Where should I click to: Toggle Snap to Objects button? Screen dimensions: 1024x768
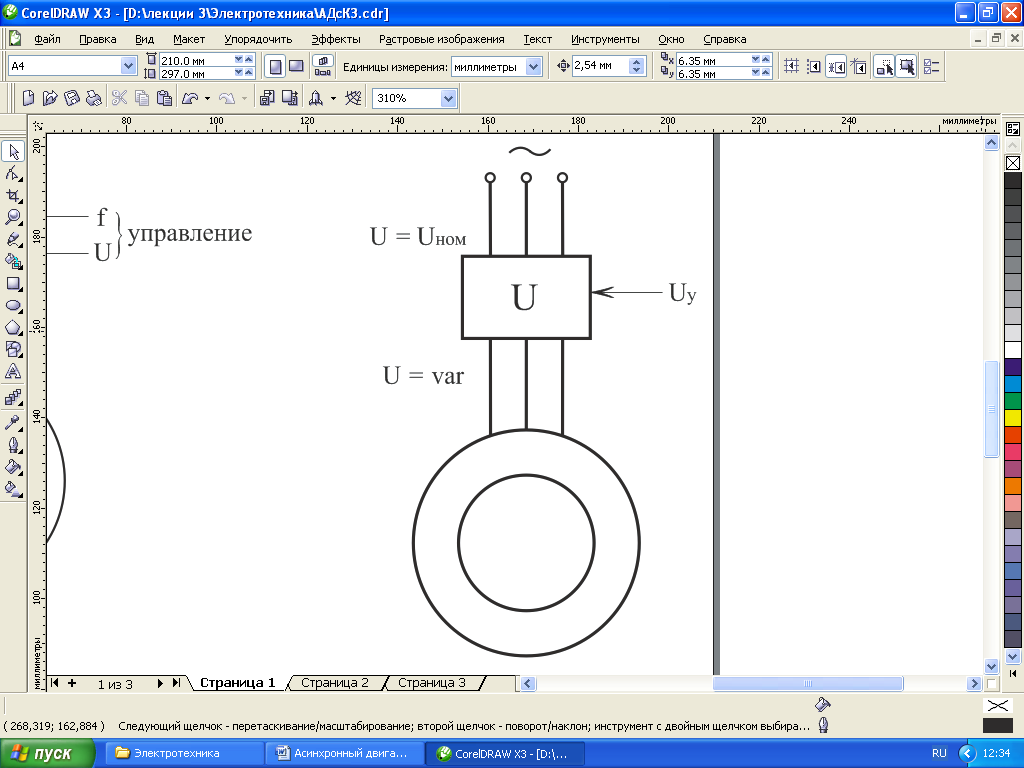coord(836,66)
